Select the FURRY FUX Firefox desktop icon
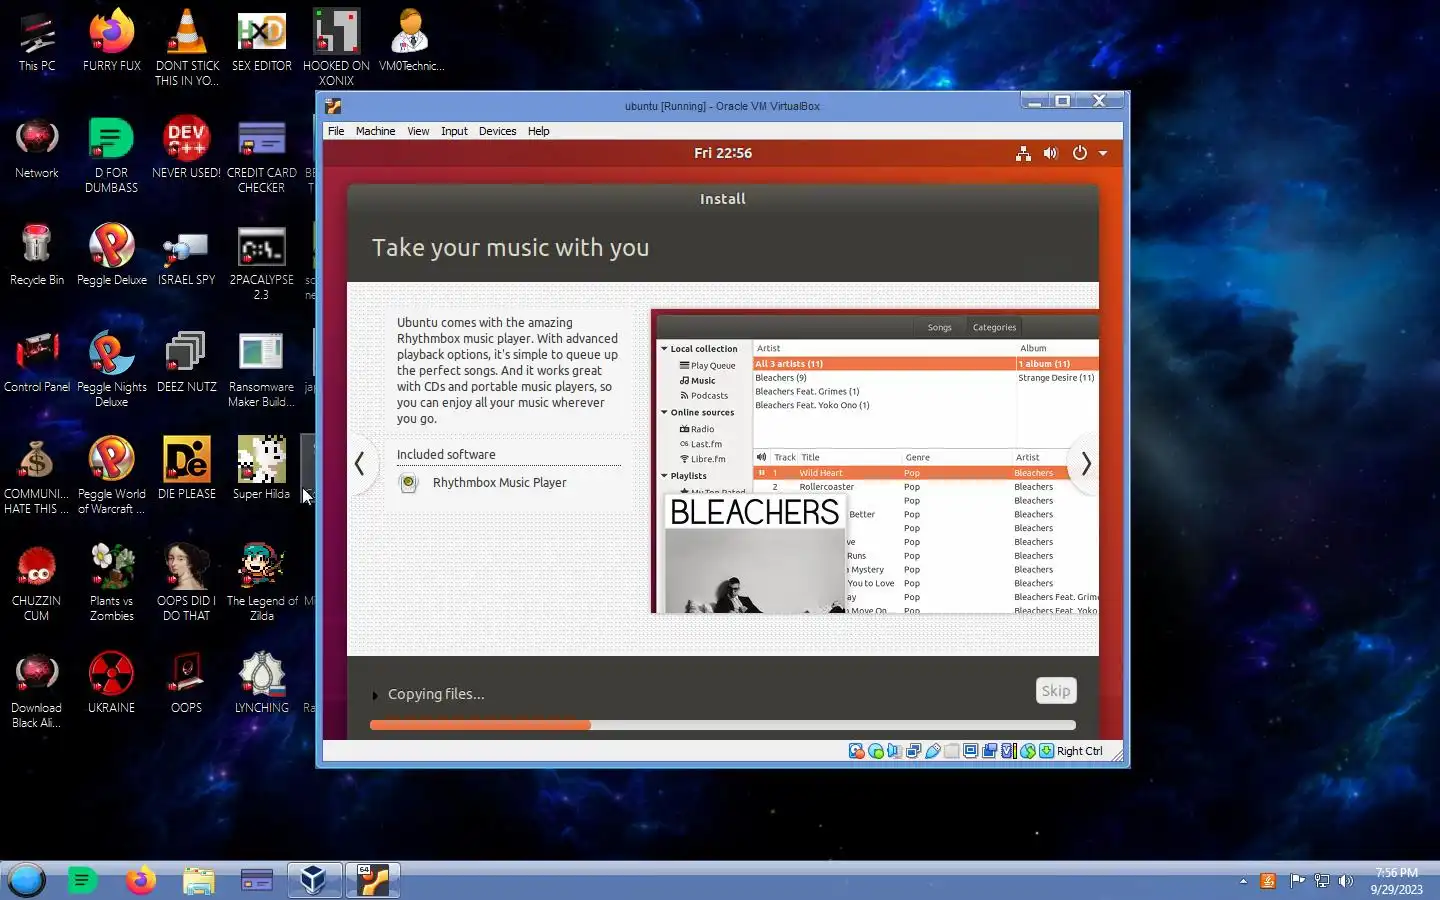Image resolution: width=1440 pixels, height=900 pixels. pyautogui.click(x=112, y=43)
